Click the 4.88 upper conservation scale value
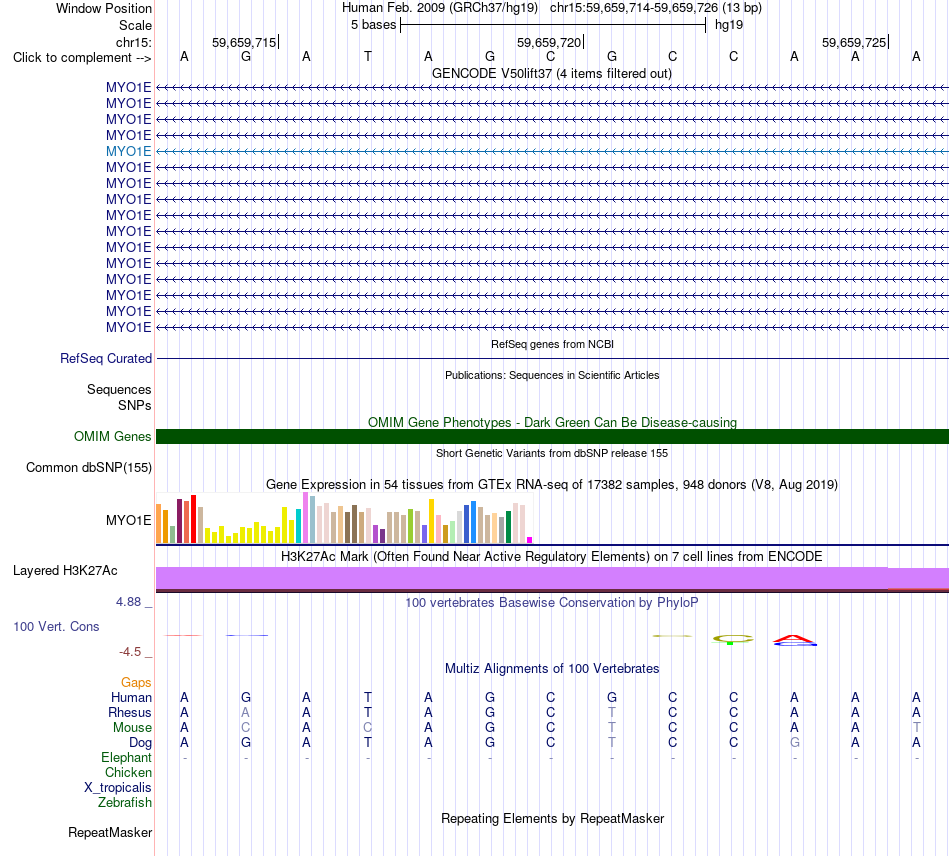This screenshot has width=950, height=856. [128, 602]
